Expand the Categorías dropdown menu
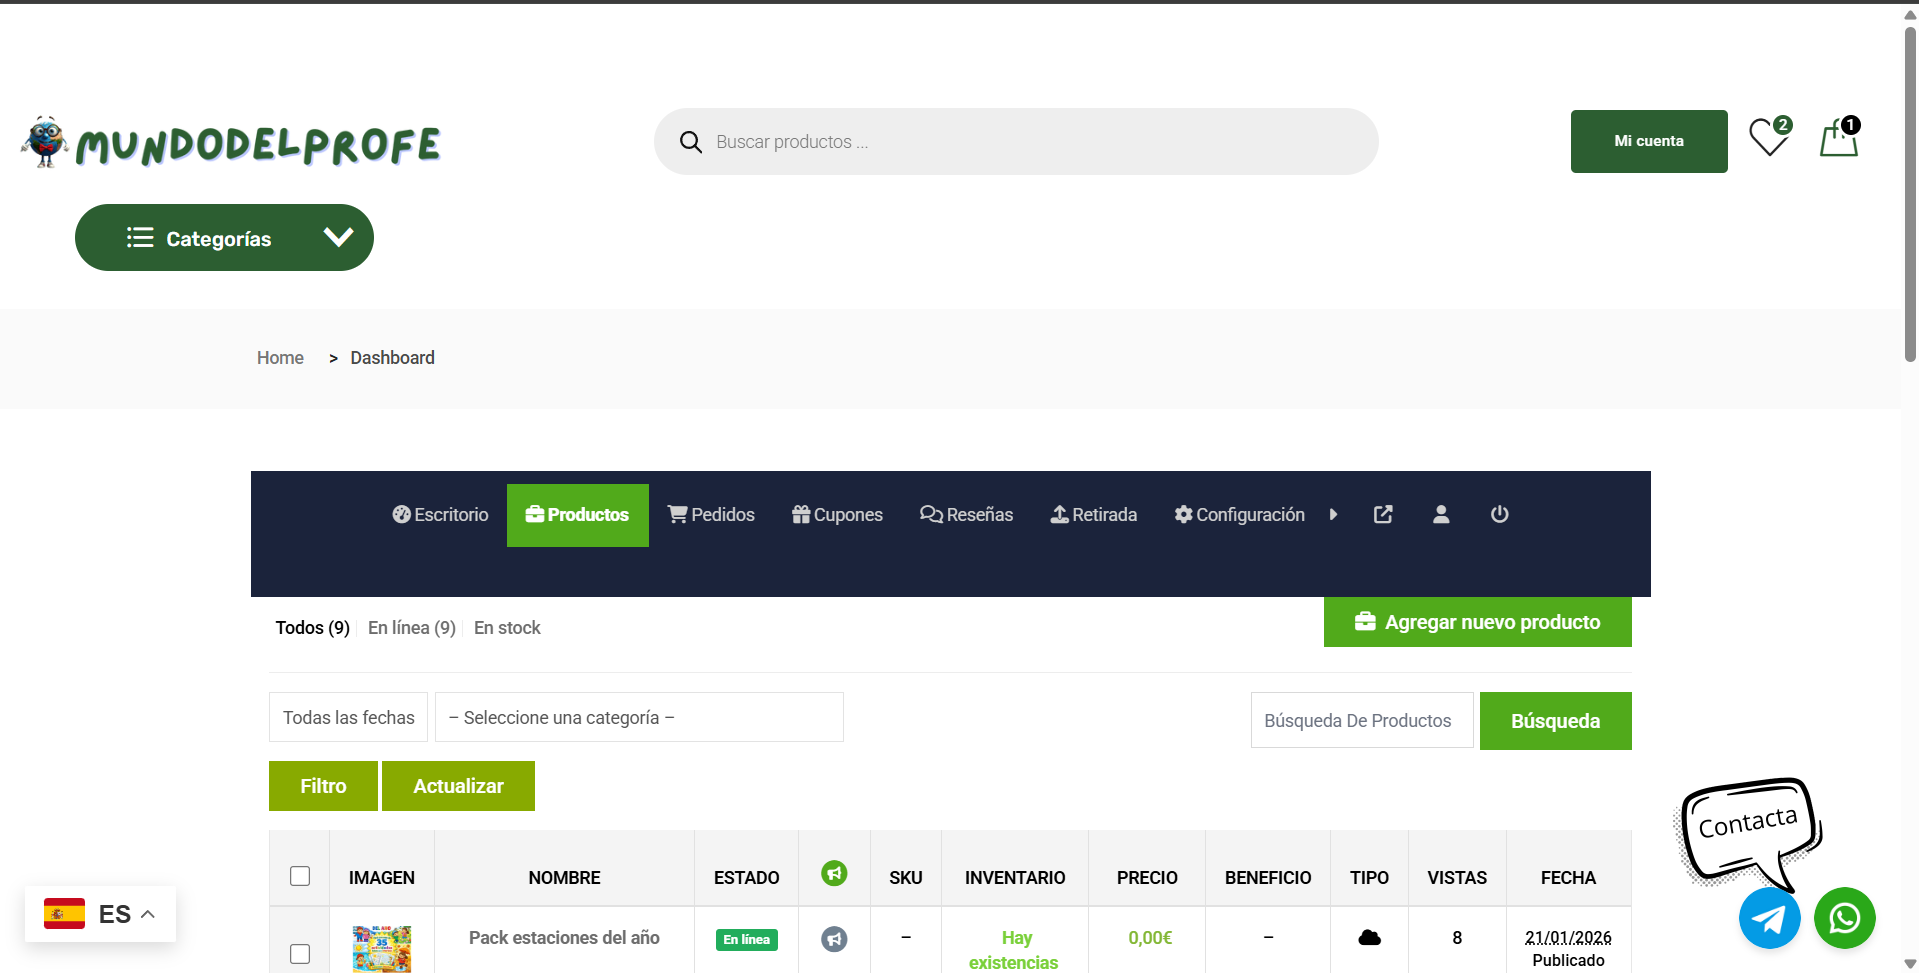The height and width of the screenshot is (973, 1919). click(224, 238)
